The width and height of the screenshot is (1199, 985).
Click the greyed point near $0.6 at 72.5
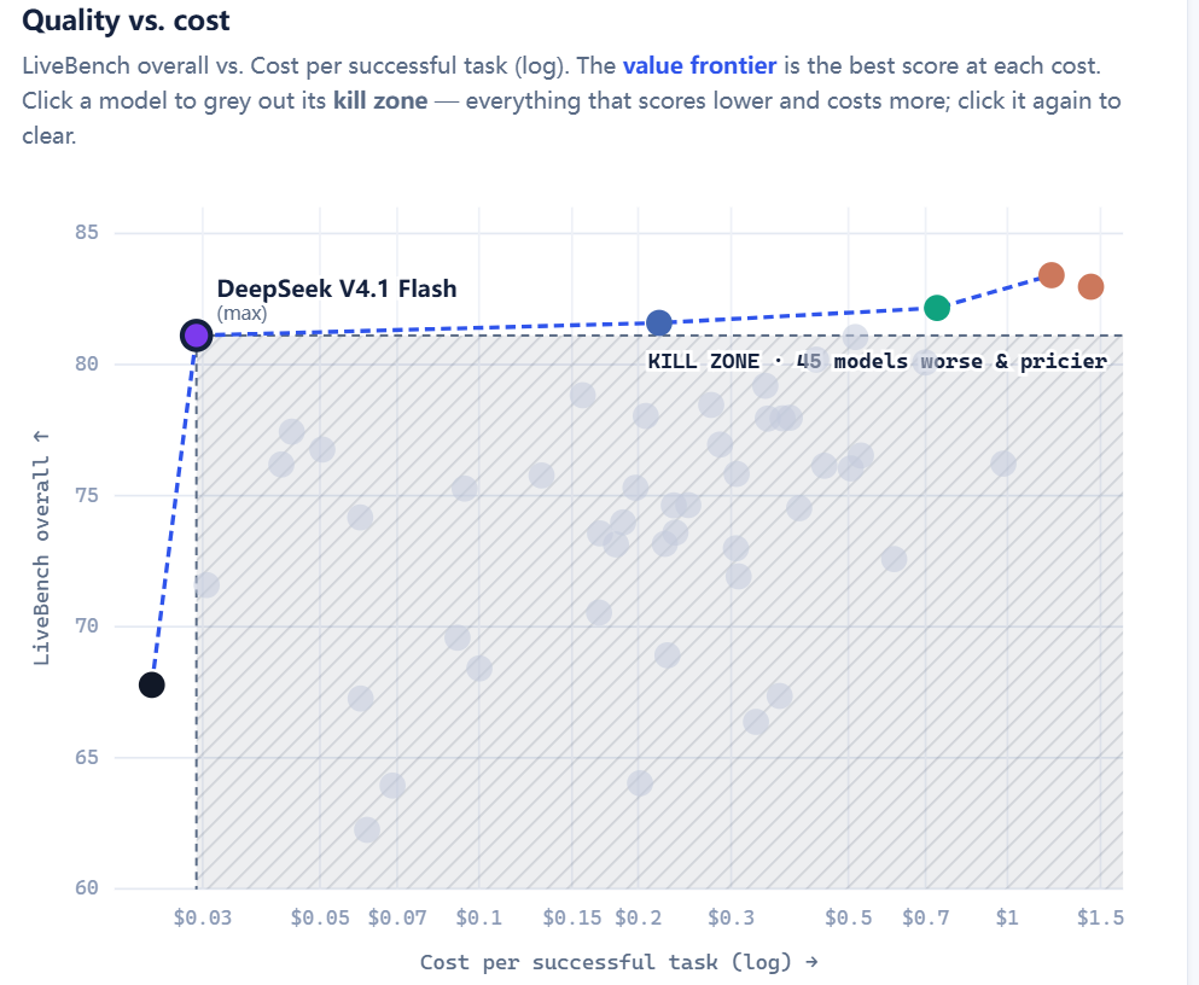(x=894, y=559)
